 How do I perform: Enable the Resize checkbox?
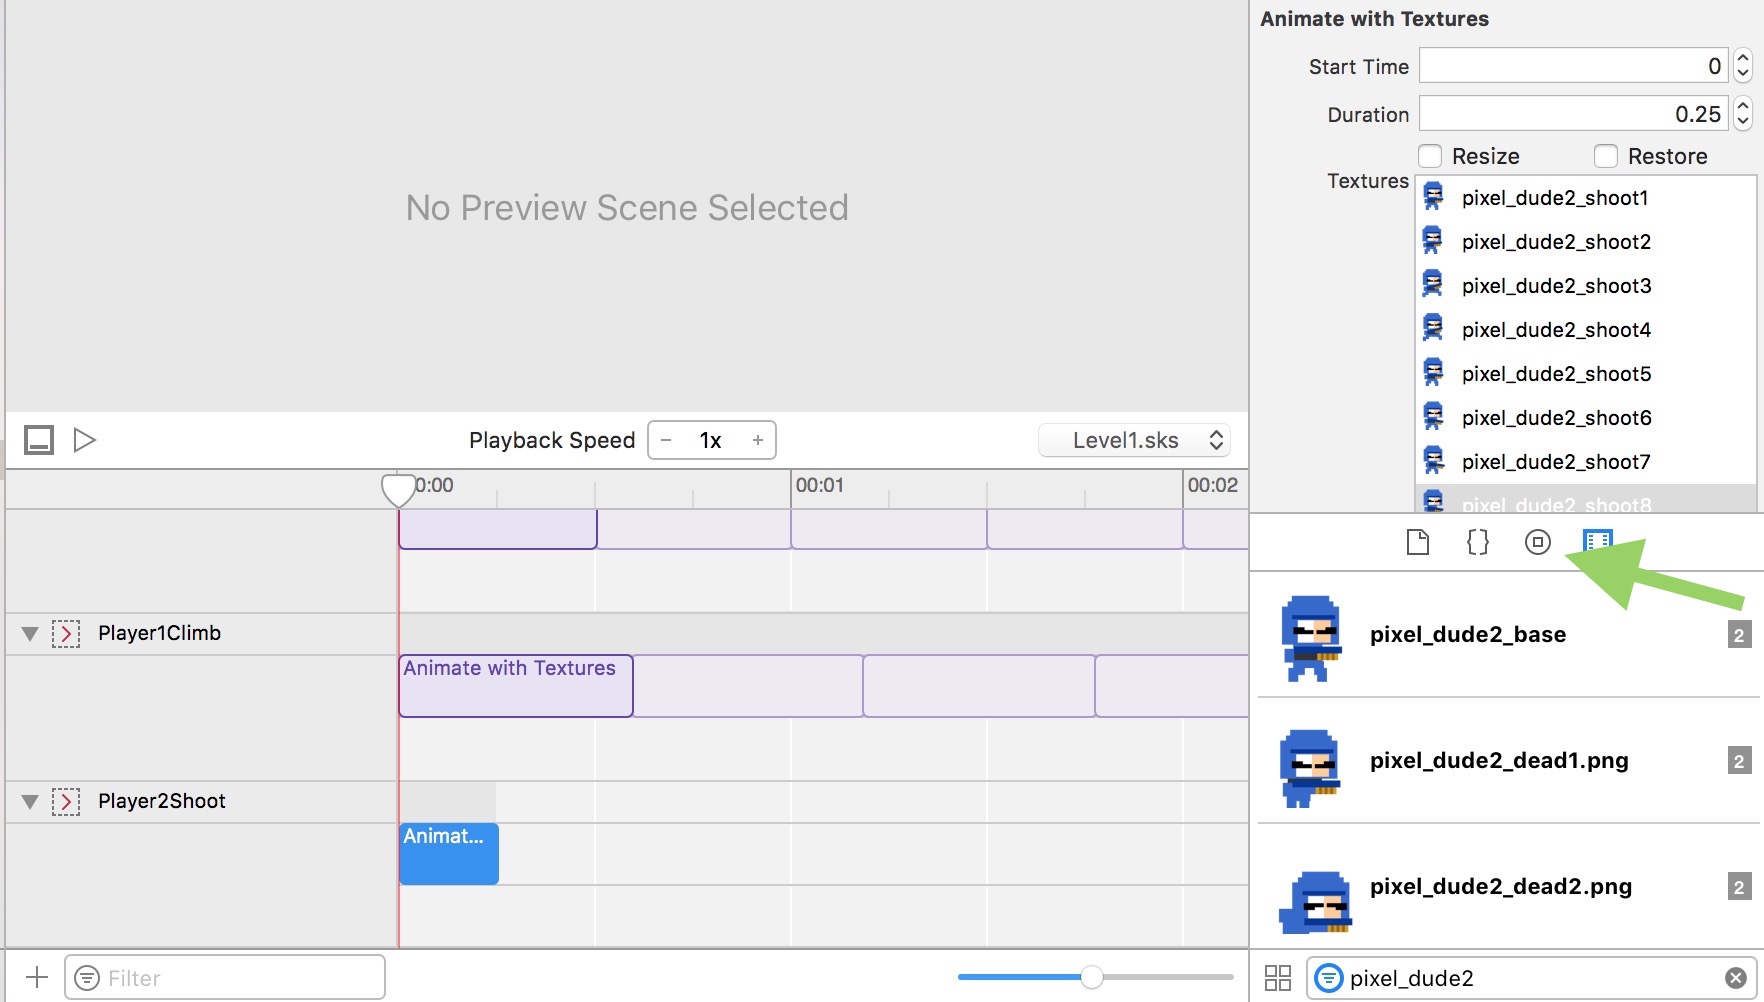click(x=1431, y=156)
